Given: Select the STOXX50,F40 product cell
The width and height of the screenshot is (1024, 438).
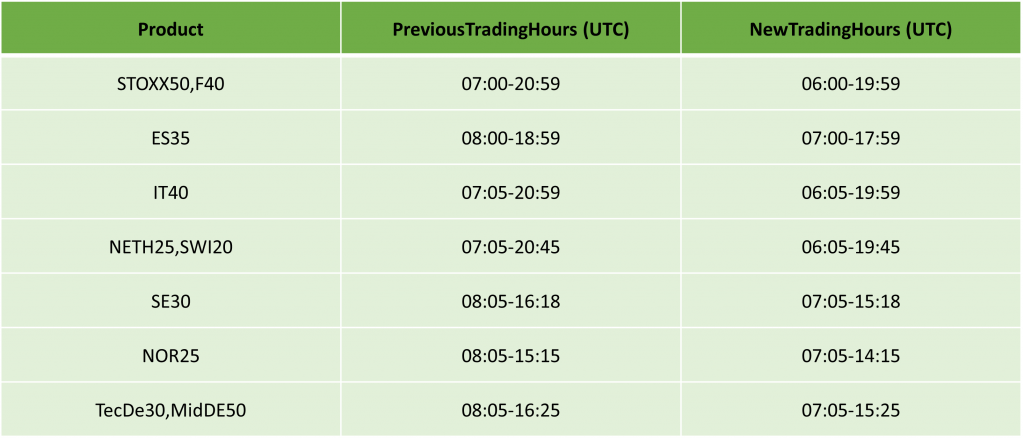Looking at the screenshot, I should click(x=170, y=84).
